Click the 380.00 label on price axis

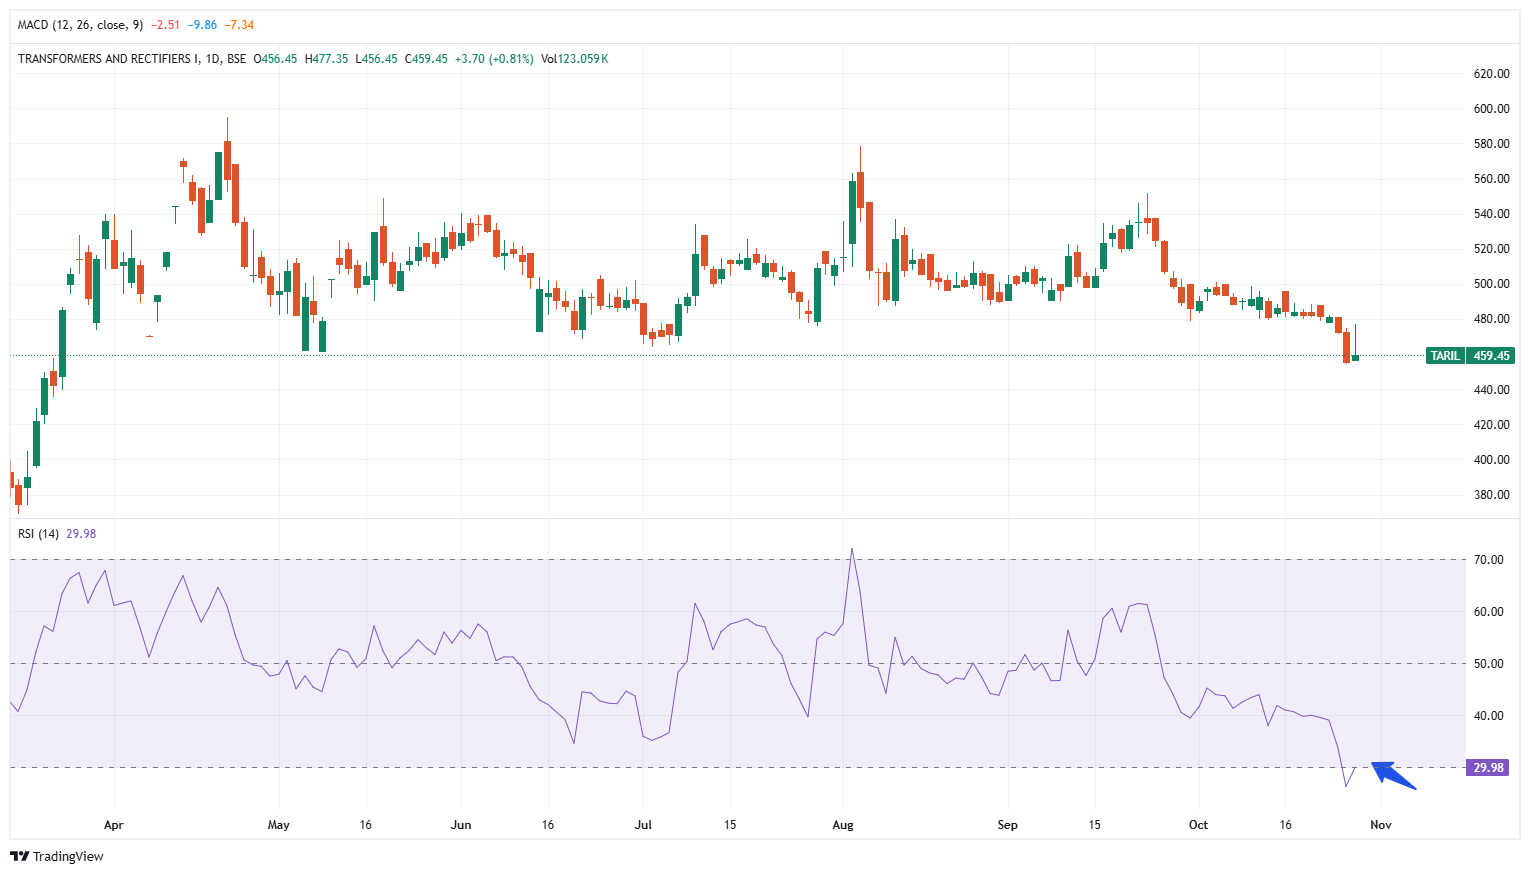(1491, 495)
